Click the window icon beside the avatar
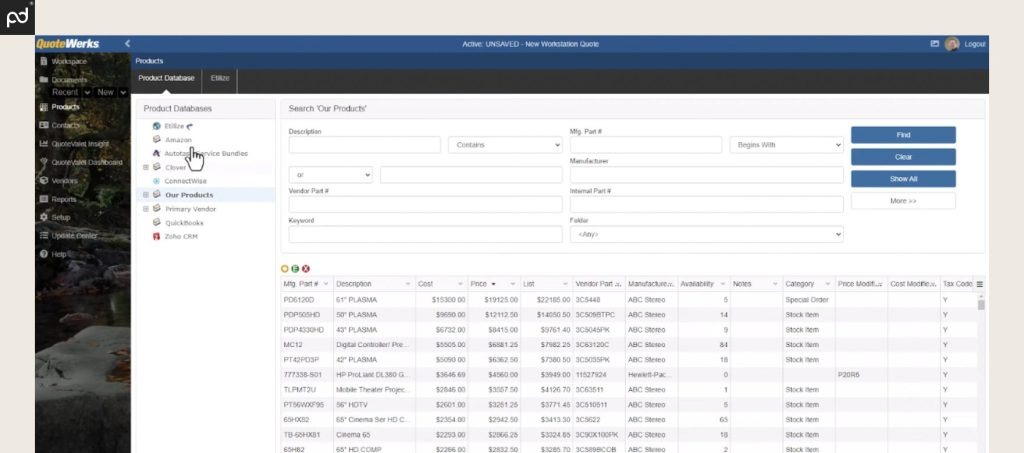 pyautogui.click(x=935, y=44)
